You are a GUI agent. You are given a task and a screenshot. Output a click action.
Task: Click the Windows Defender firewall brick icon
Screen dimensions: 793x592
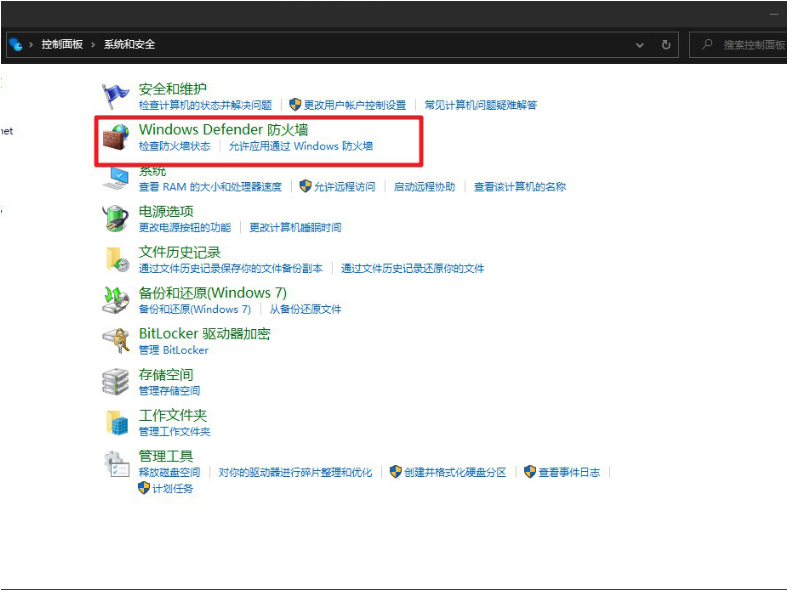pos(117,138)
